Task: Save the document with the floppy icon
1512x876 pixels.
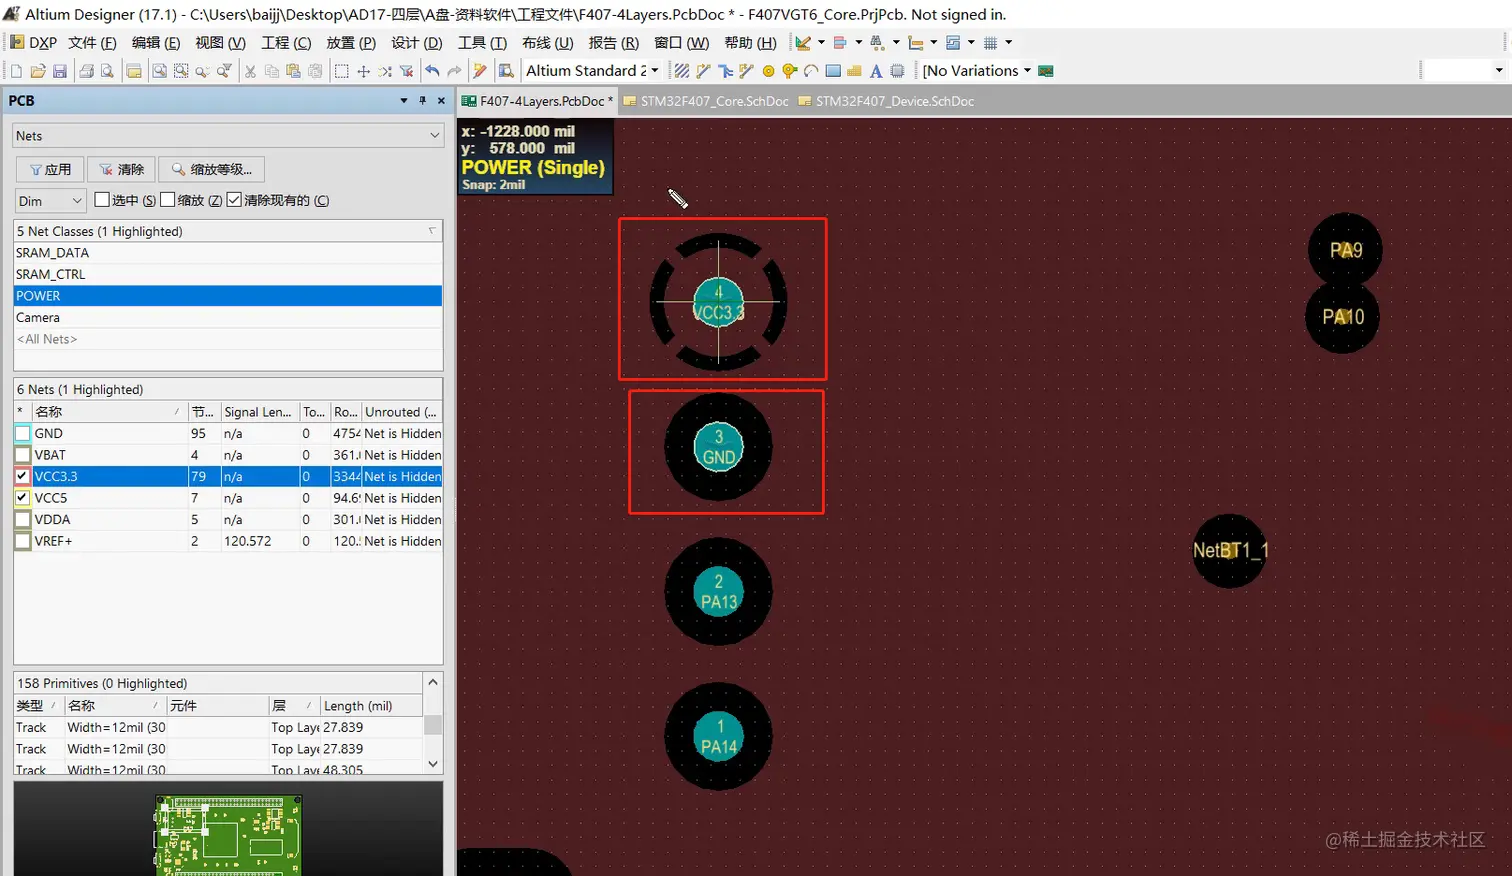Action: (60, 71)
